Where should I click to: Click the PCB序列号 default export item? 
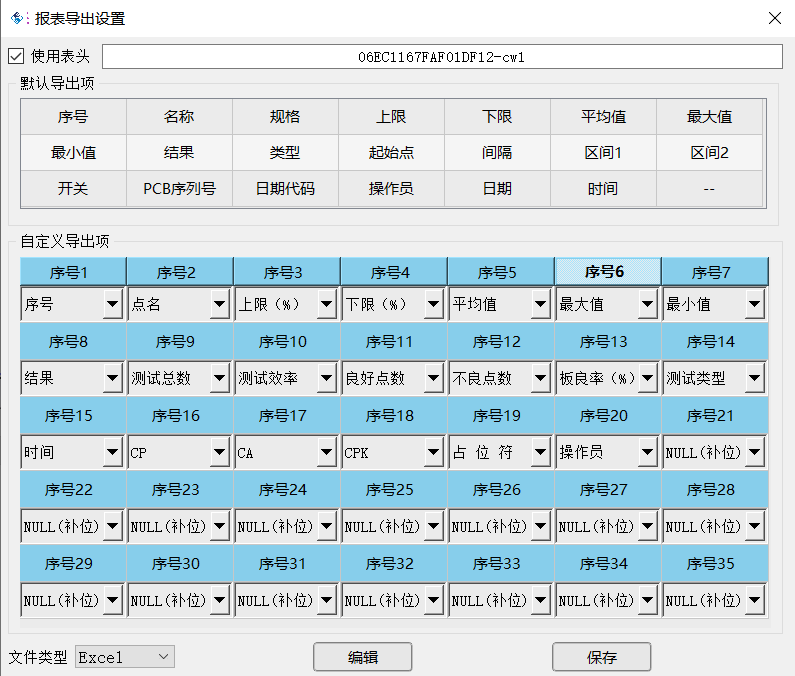tap(179, 188)
